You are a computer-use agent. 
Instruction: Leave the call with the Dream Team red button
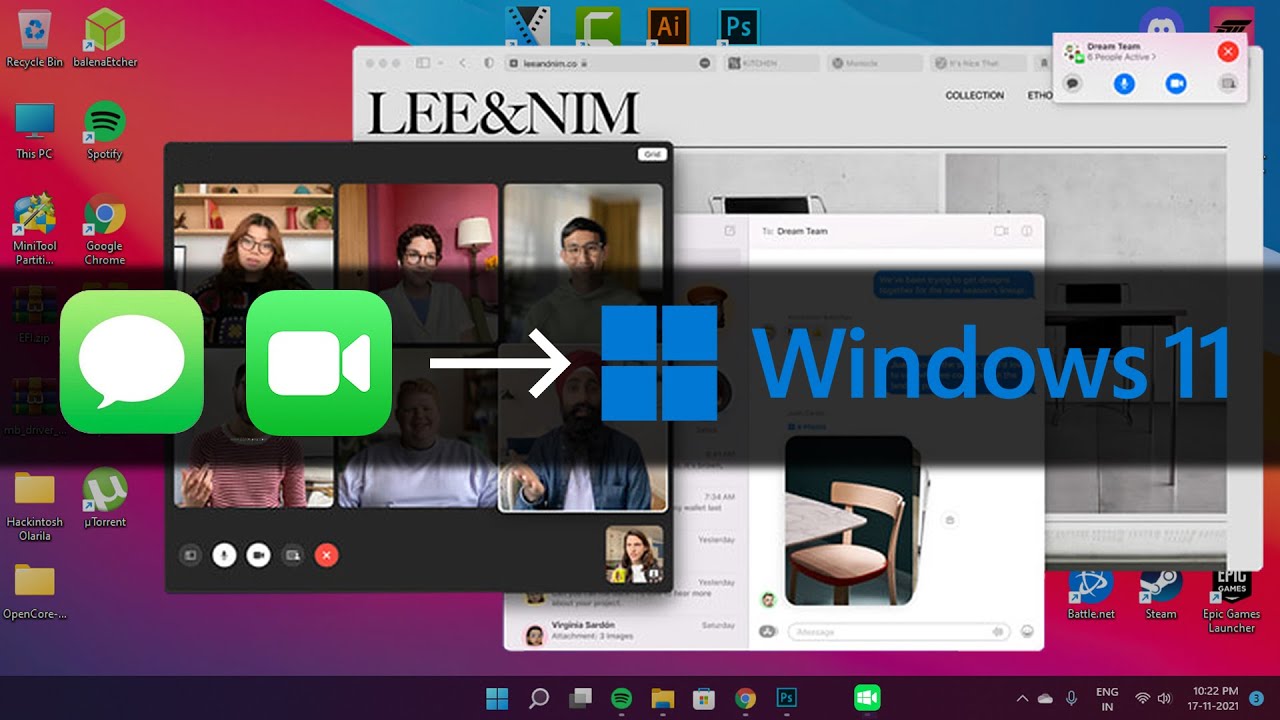[x=1228, y=52]
